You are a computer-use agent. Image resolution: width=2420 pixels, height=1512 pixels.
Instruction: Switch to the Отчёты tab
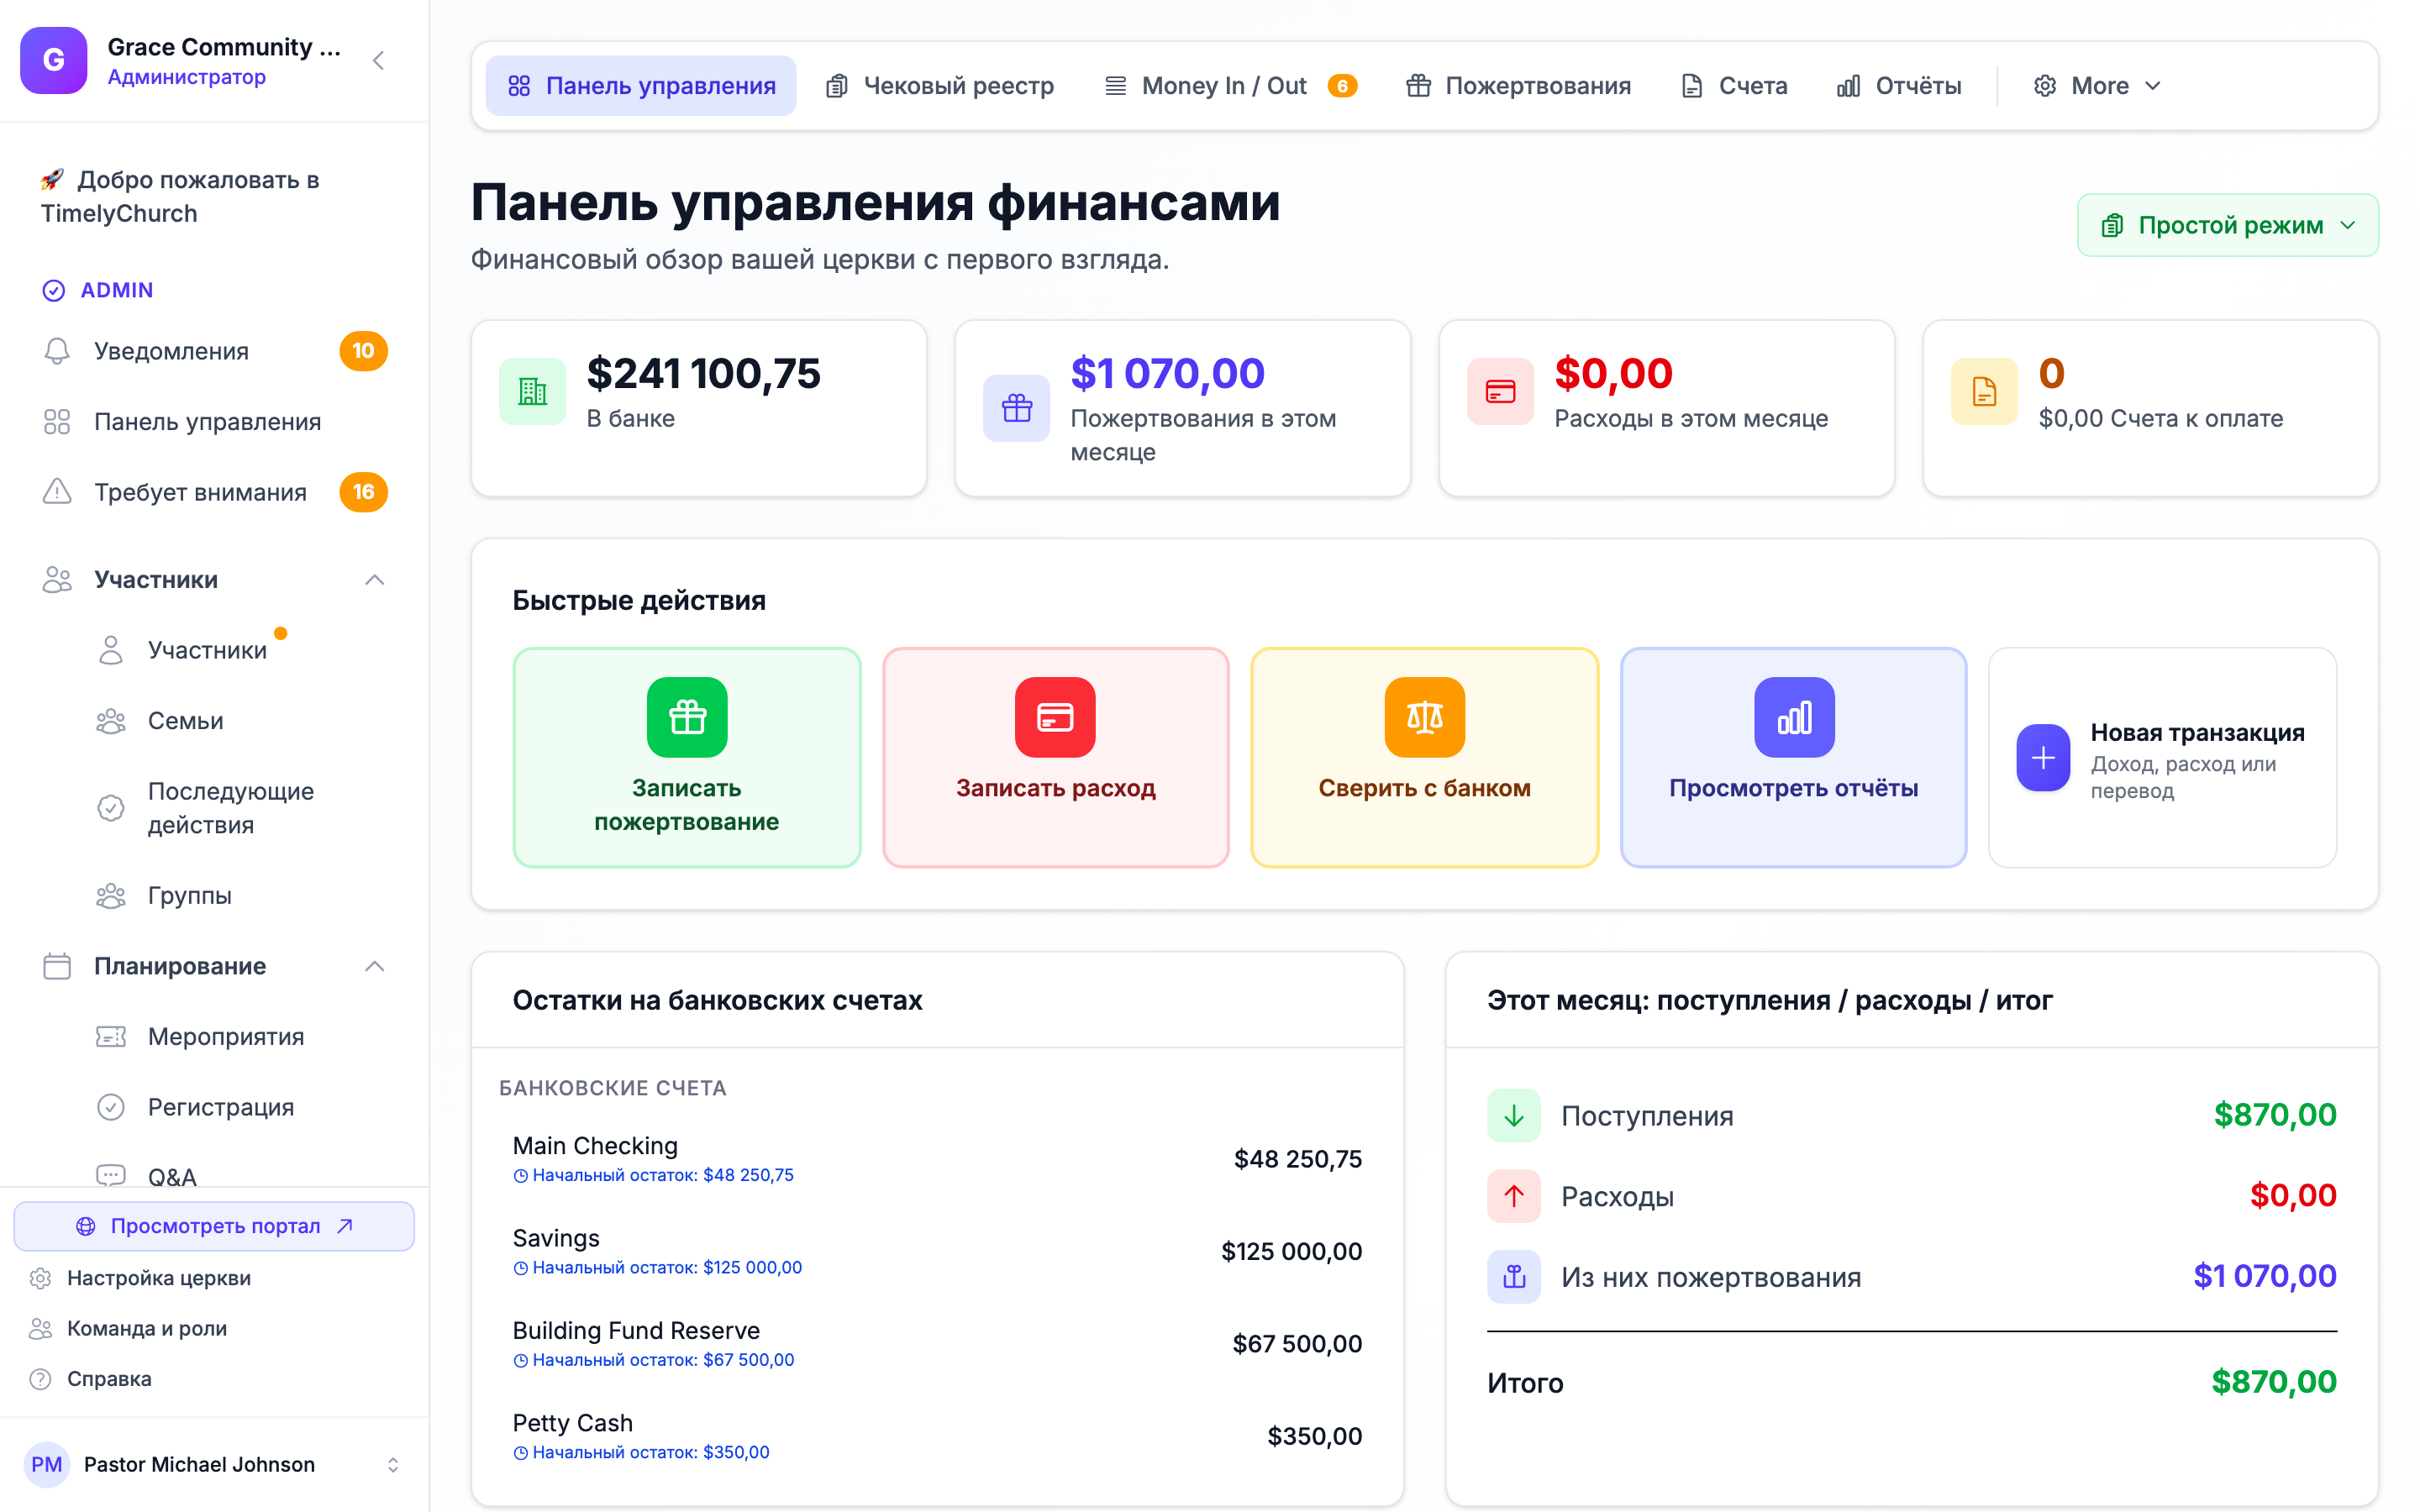pos(1898,86)
